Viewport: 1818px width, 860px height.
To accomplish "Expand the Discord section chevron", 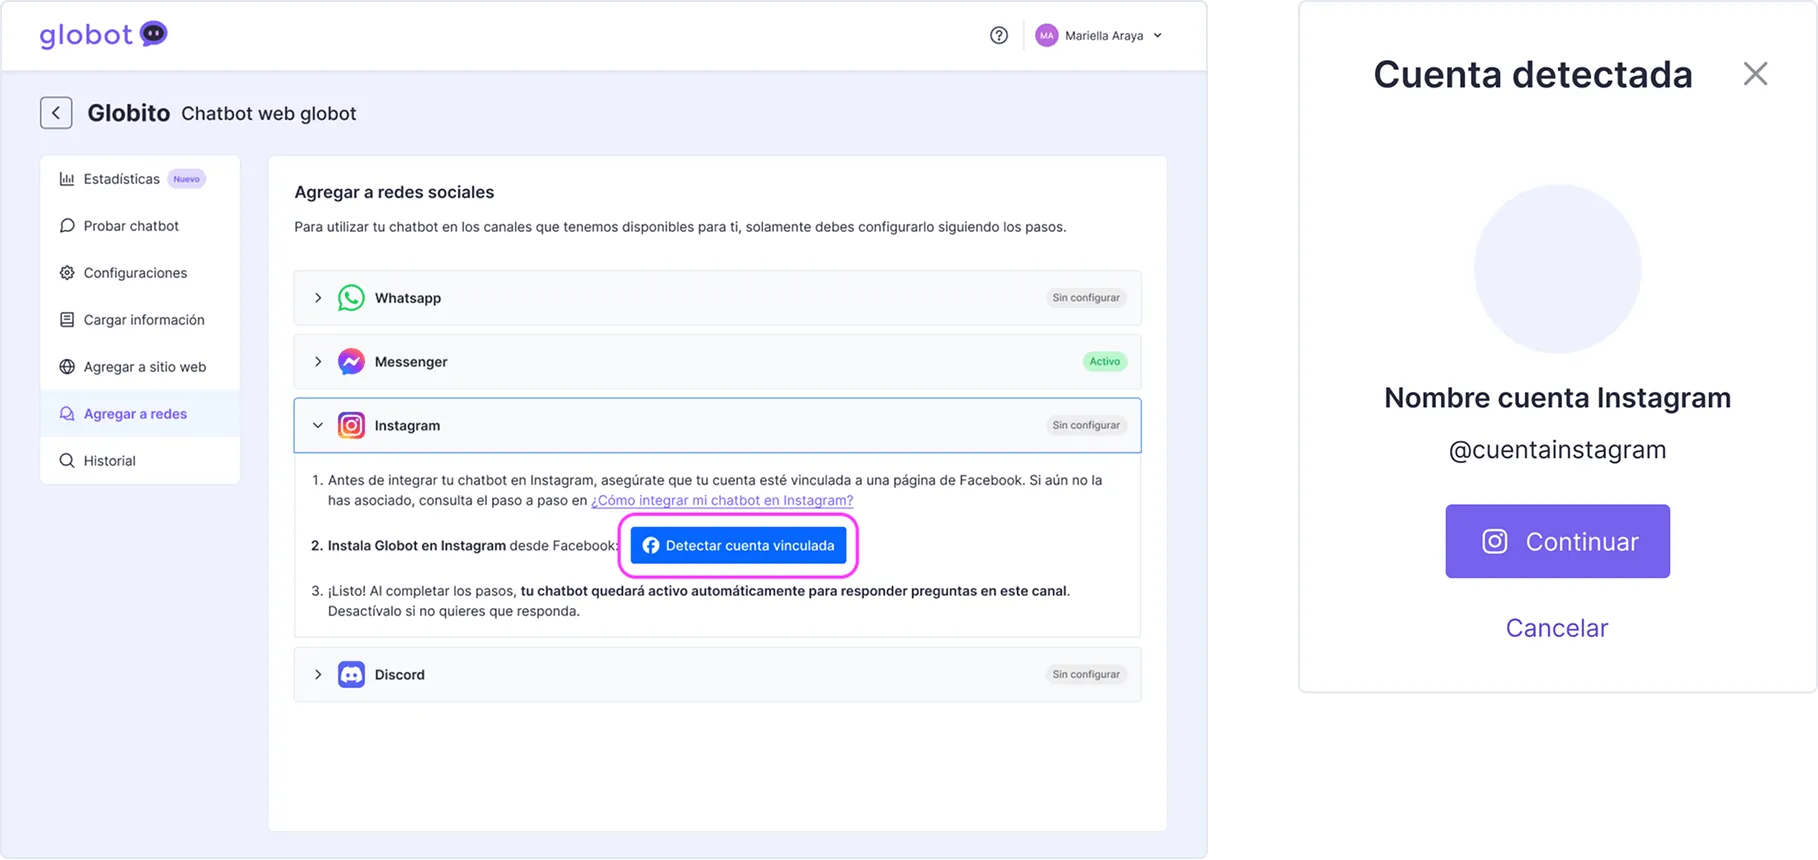I will click(318, 675).
